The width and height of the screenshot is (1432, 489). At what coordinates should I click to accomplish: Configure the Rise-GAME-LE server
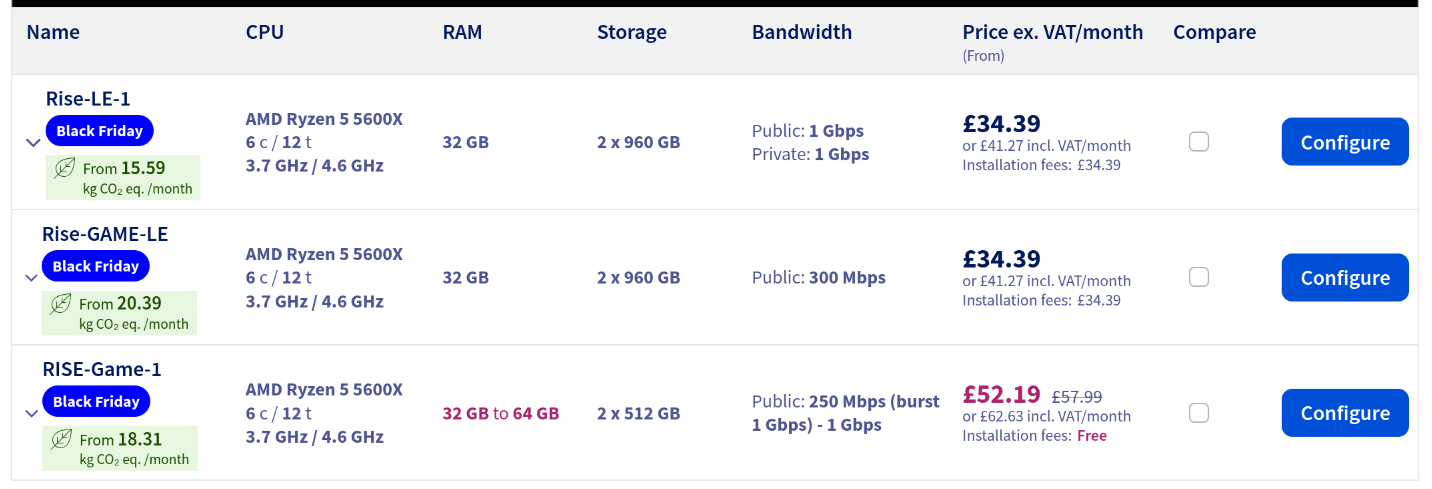(x=1344, y=277)
